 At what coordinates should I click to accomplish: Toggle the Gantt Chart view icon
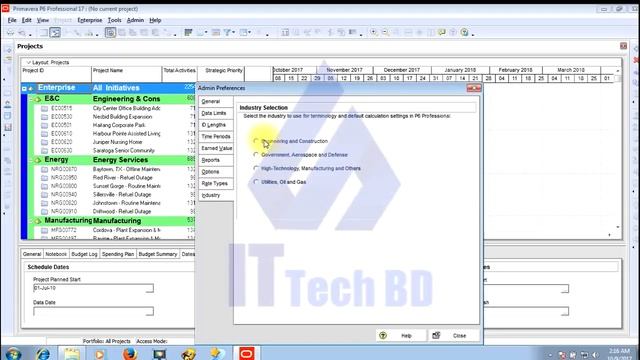pos(55,32)
